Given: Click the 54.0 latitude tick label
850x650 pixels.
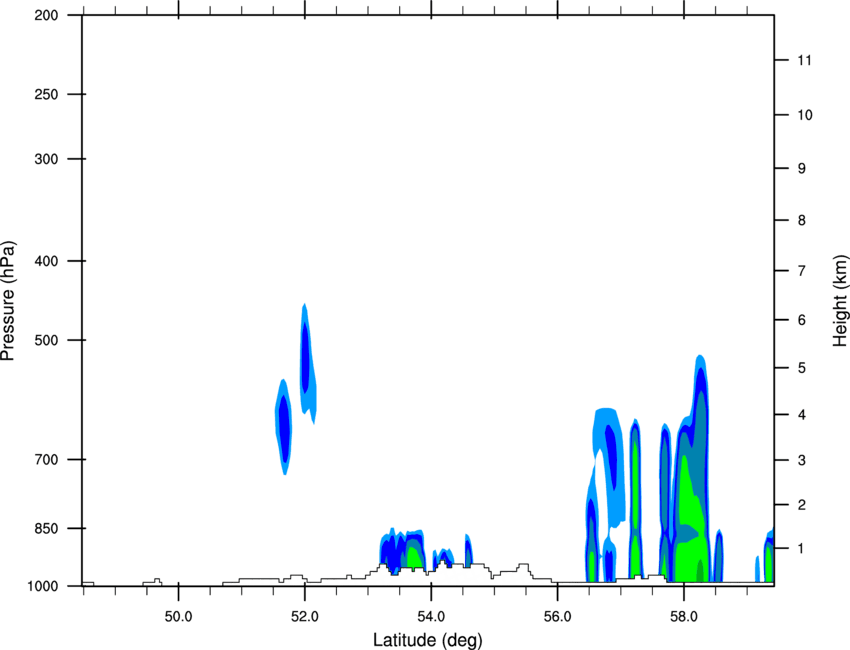Looking at the screenshot, I should tap(432, 617).
